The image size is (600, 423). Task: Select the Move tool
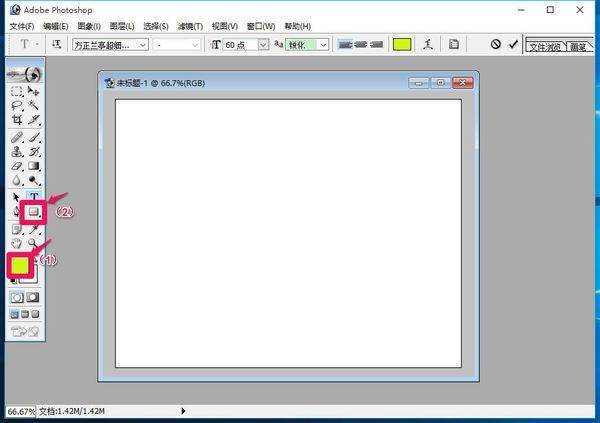(x=33, y=91)
